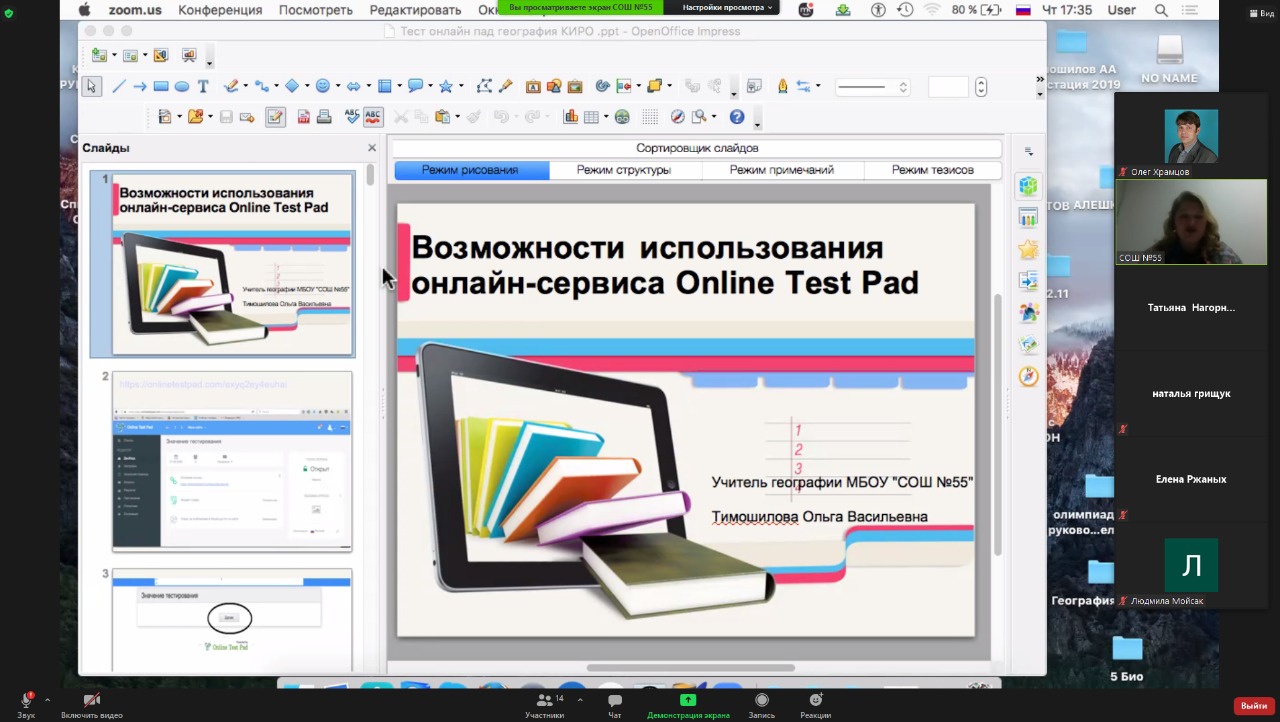Toggle Zoom video (Включить видео)
The image size is (1280, 722).
(x=92, y=705)
